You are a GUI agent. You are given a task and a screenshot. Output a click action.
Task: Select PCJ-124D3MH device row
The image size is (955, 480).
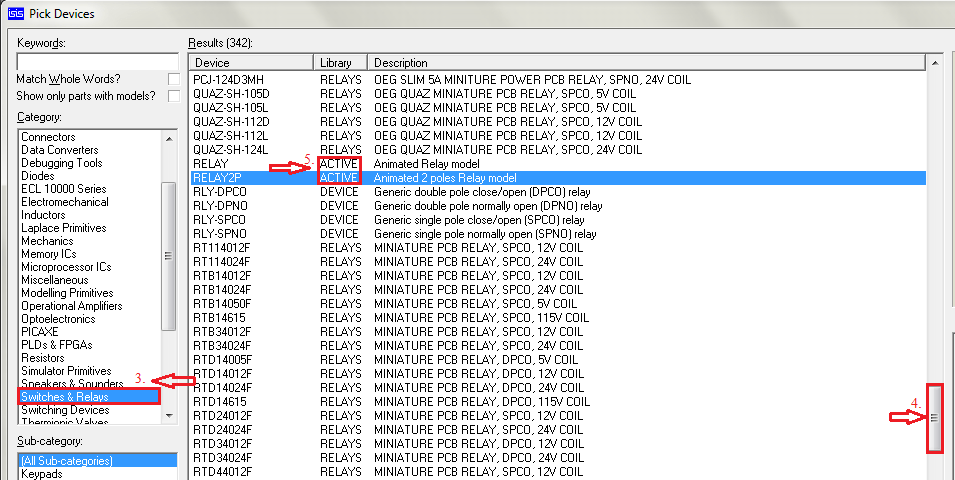[x=557, y=80]
